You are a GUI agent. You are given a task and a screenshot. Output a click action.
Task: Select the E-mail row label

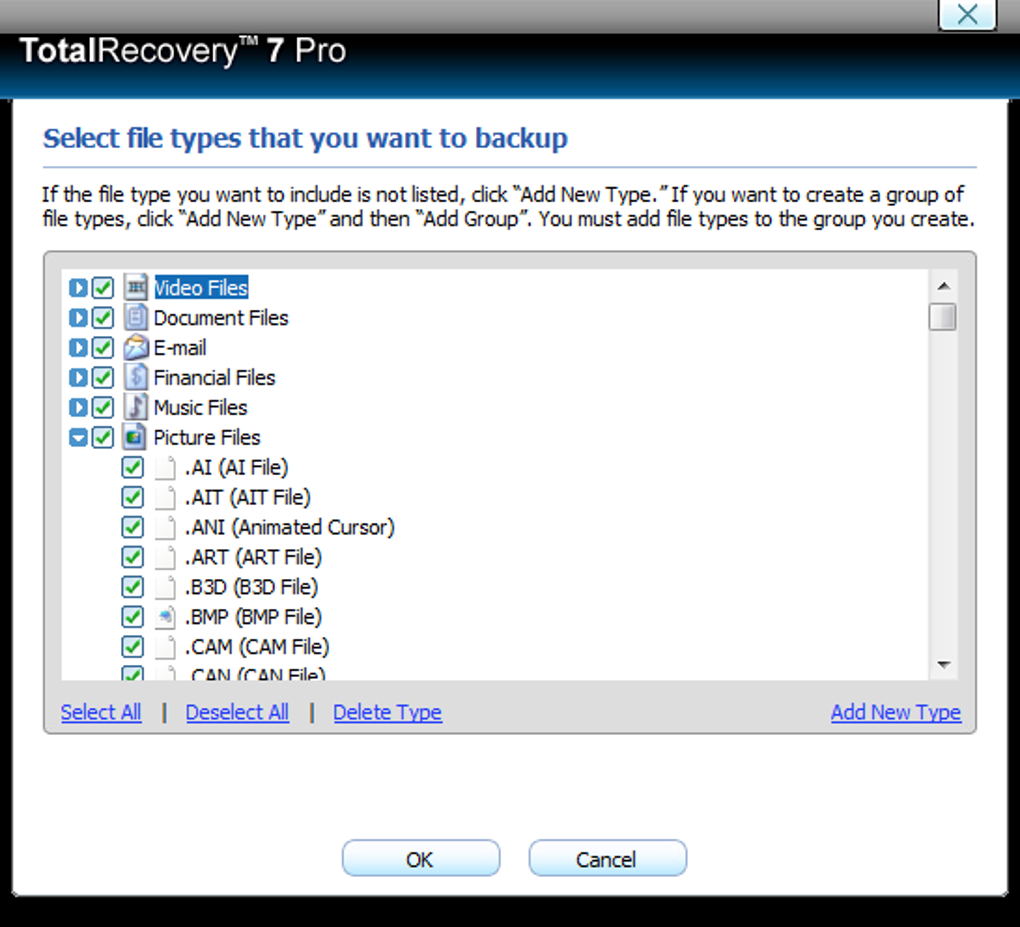[x=180, y=347]
